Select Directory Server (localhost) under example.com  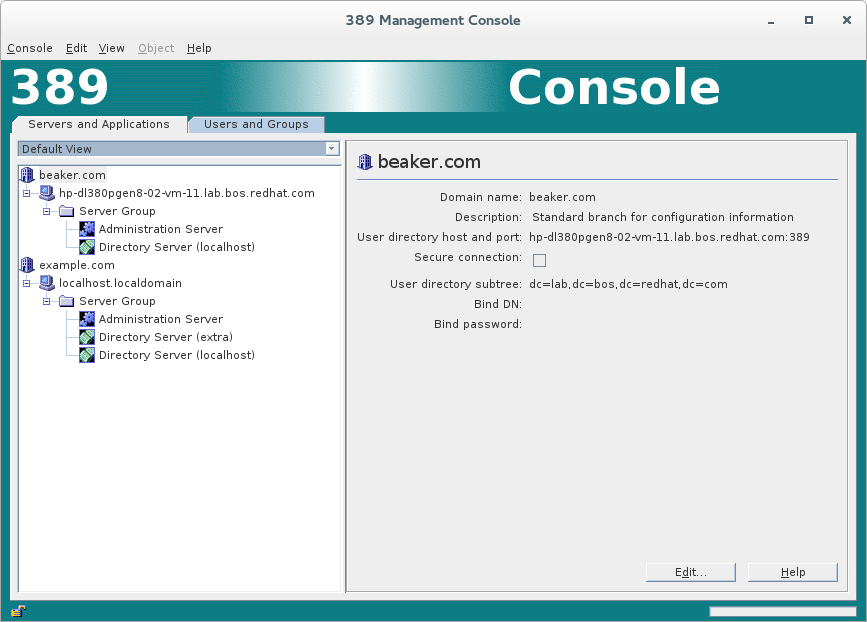pos(177,355)
